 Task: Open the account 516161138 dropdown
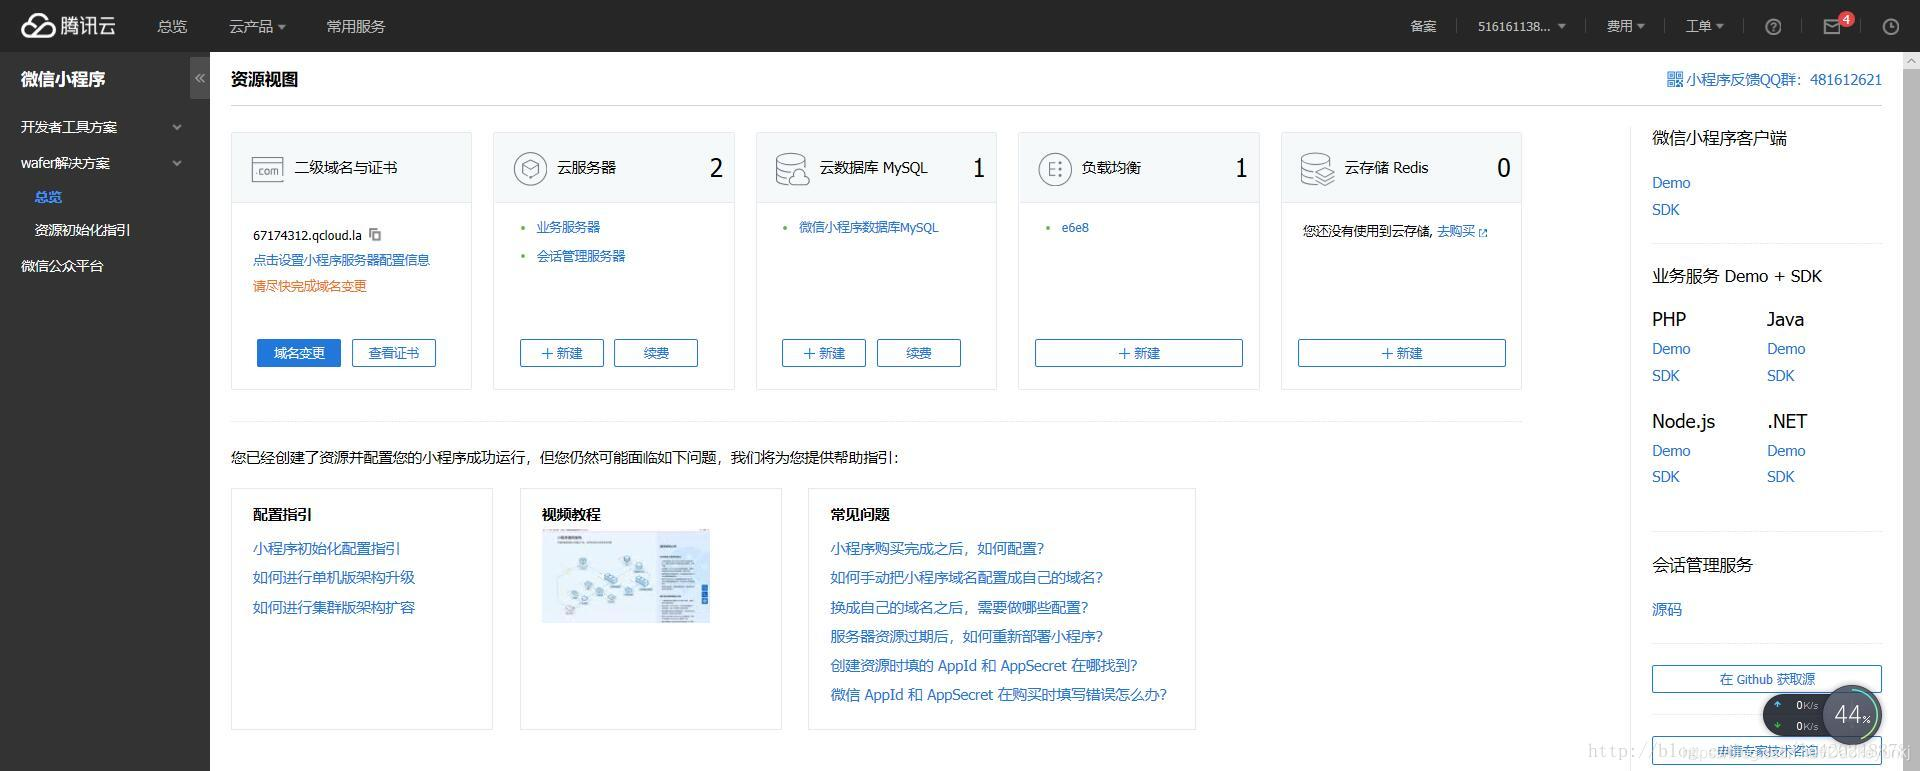(1522, 27)
